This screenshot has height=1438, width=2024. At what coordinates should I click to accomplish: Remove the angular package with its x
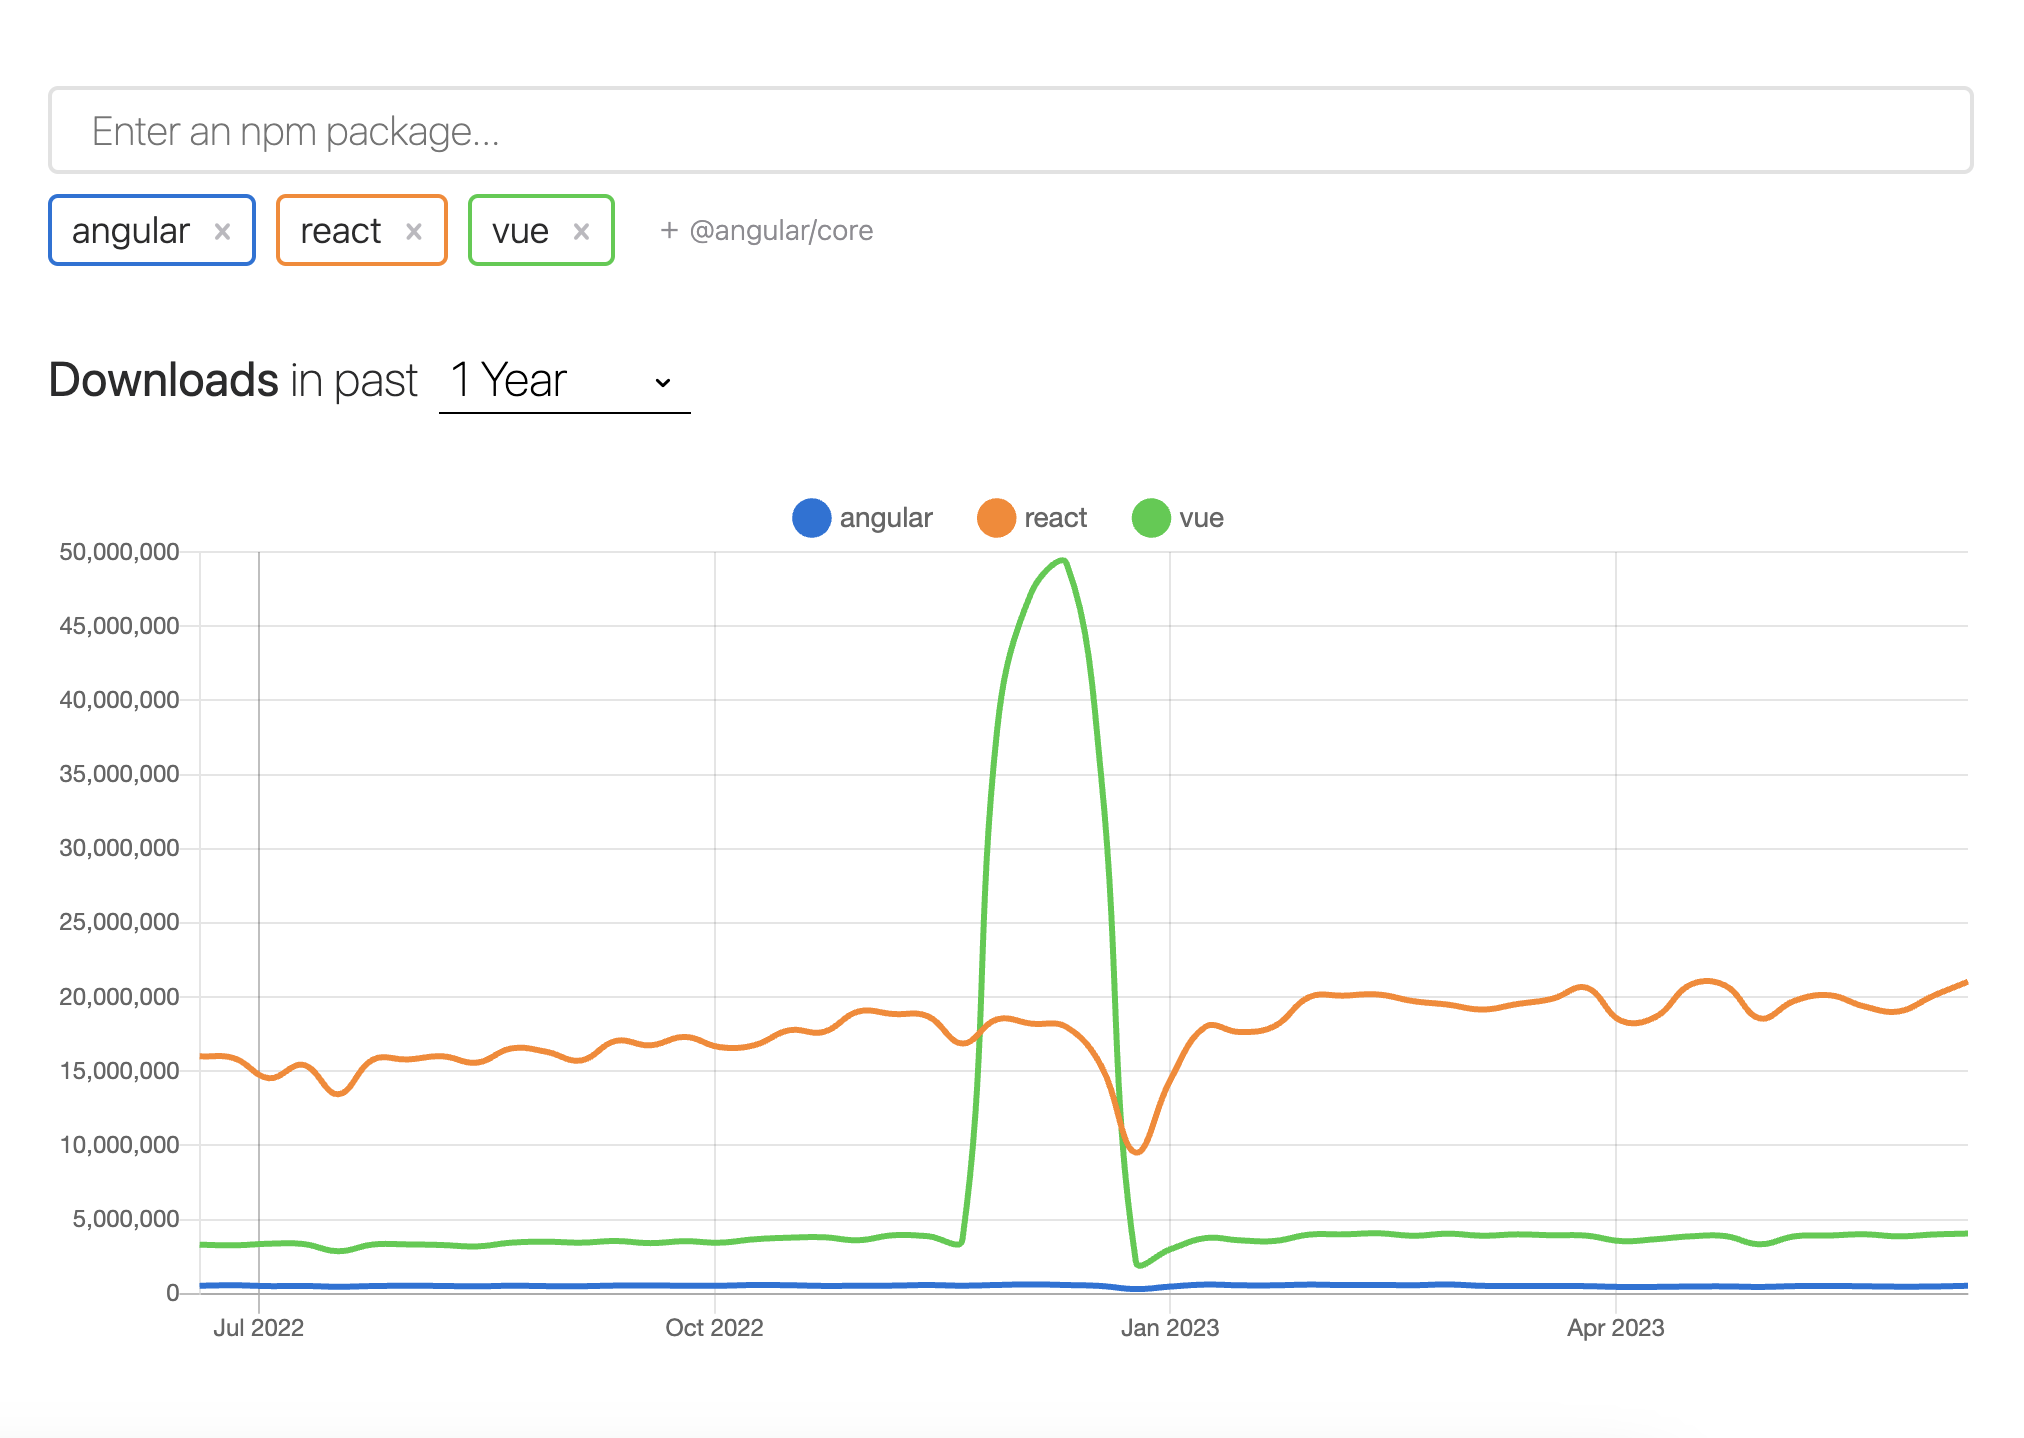[x=222, y=231]
